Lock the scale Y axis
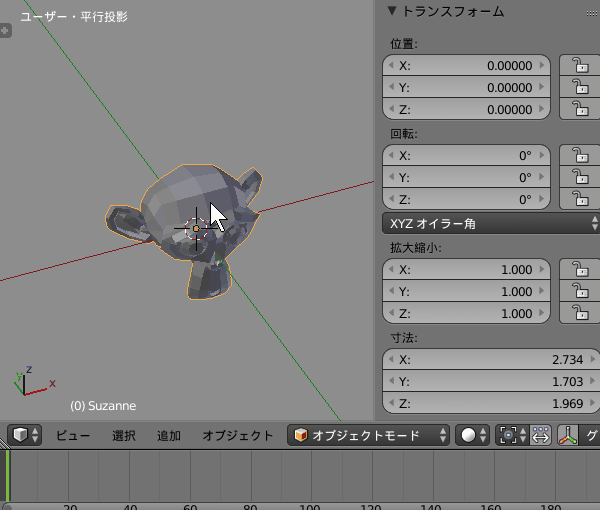 [580, 291]
